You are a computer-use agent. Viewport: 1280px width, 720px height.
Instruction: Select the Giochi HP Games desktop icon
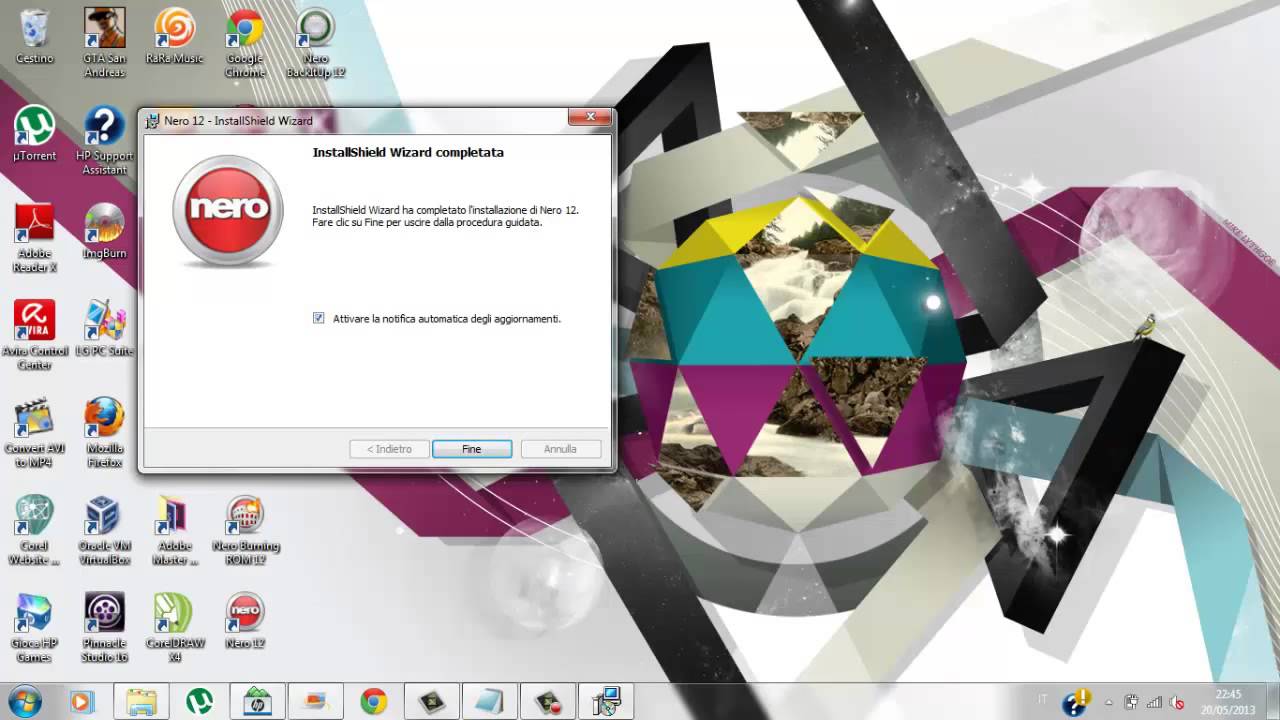click(x=34, y=628)
